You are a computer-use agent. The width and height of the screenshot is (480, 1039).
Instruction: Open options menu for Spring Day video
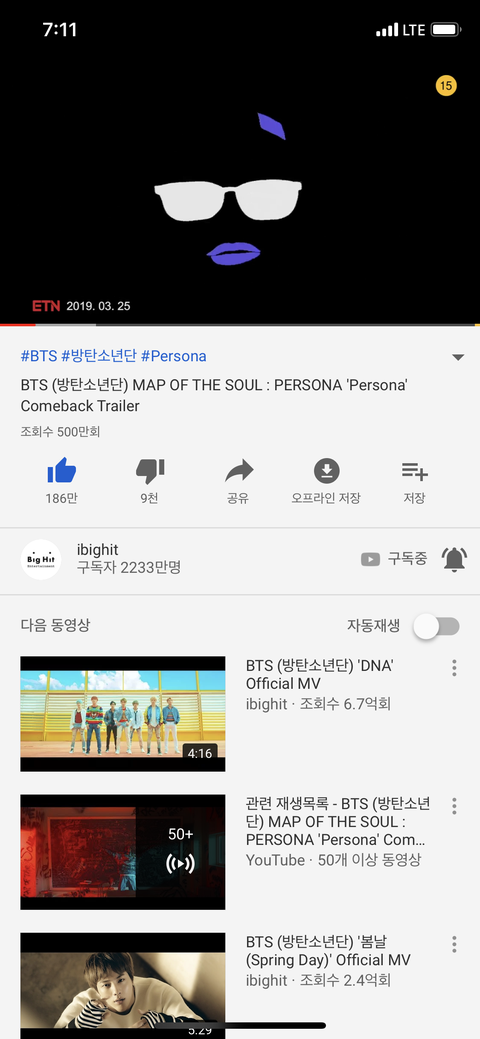tap(454, 944)
